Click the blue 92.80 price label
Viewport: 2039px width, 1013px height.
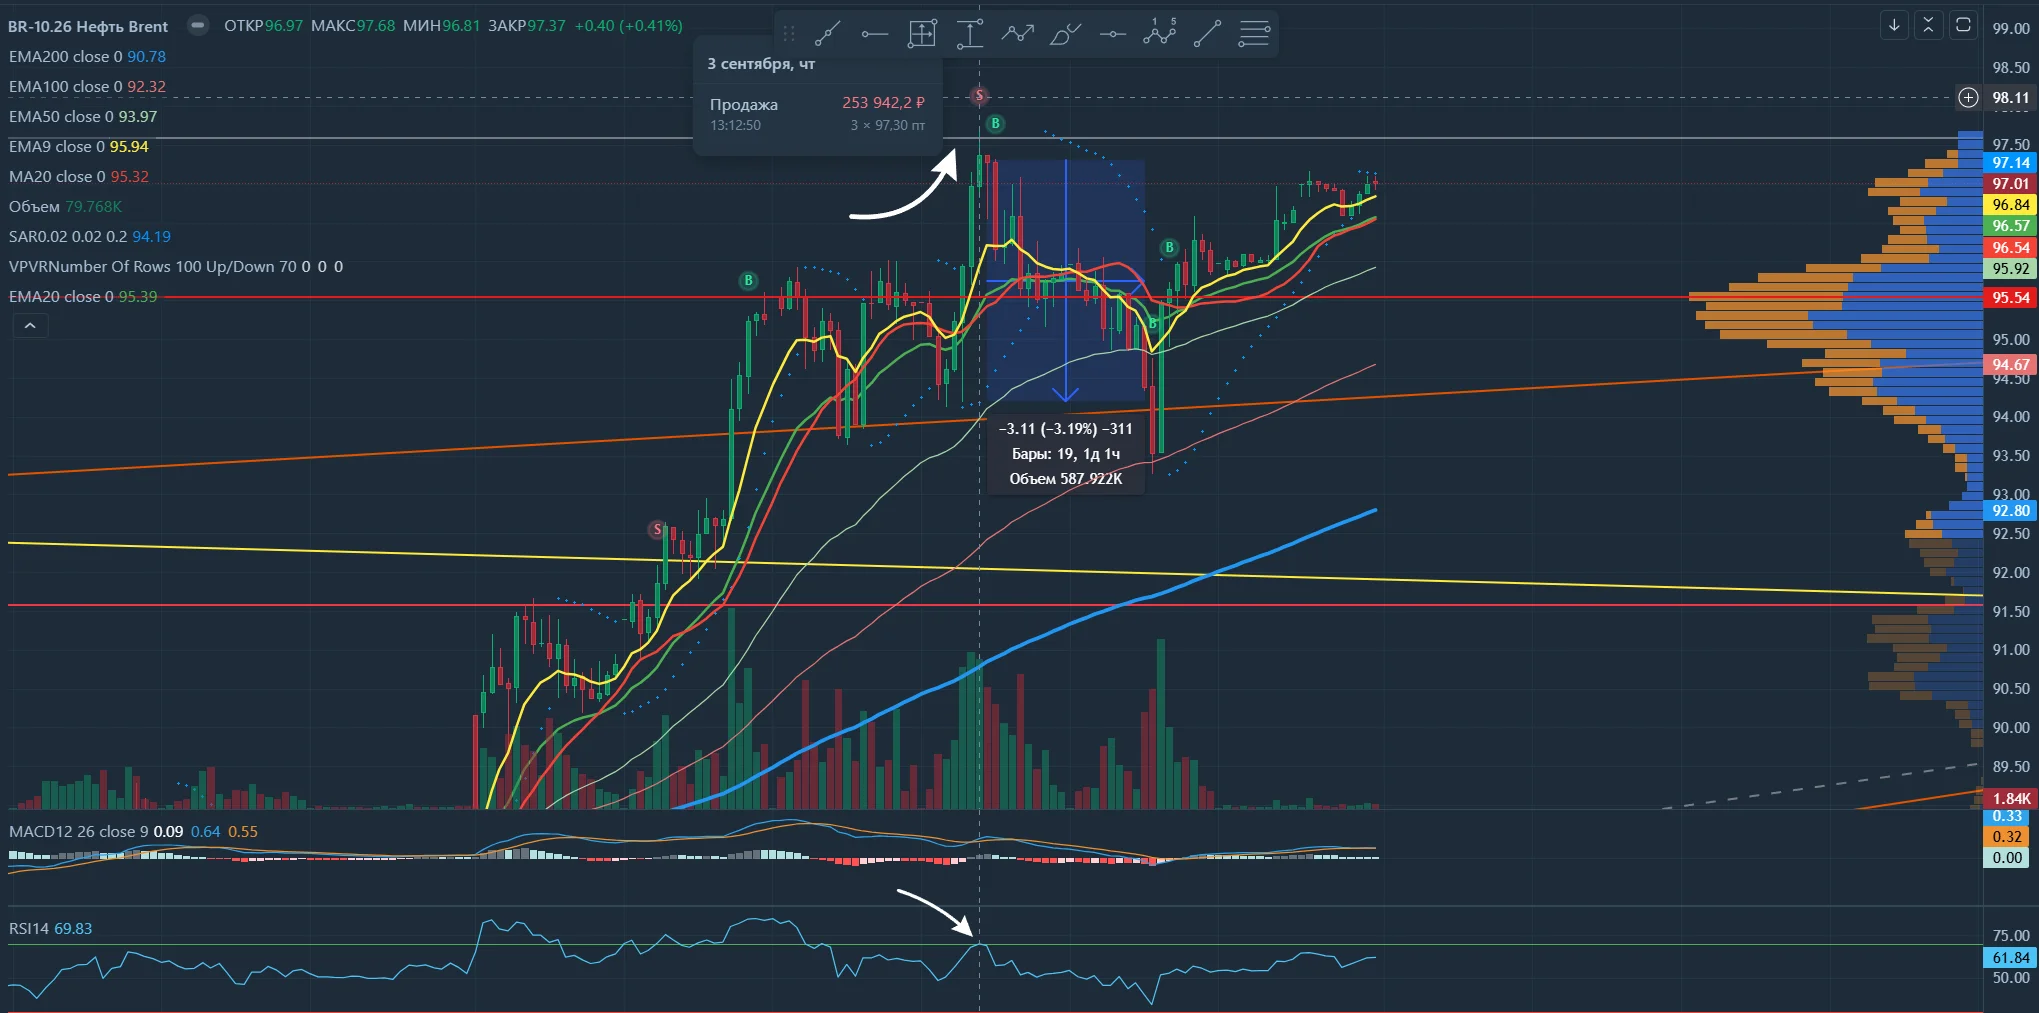click(x=2010, y=511)
